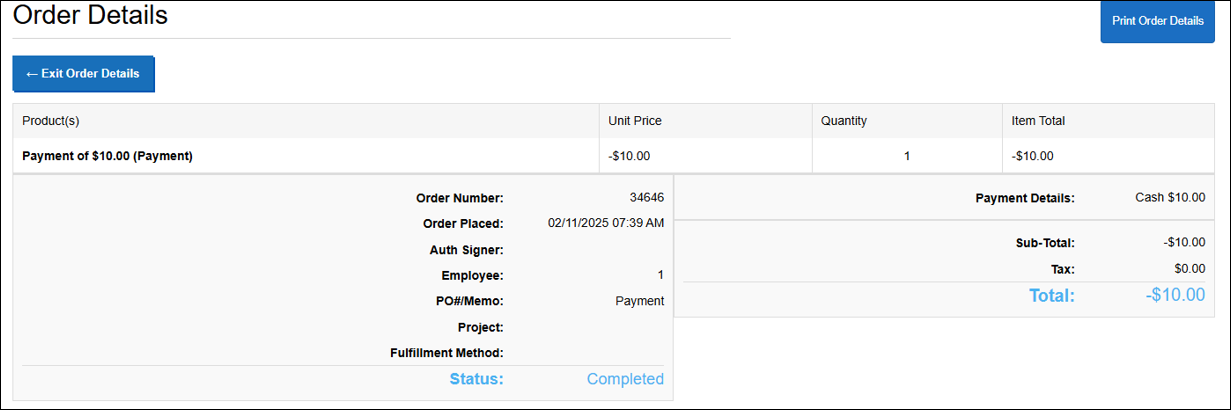Screen dimensions: 1231x410
Task: Click the Print Order Details button
Action: [x=1157, y=21]
